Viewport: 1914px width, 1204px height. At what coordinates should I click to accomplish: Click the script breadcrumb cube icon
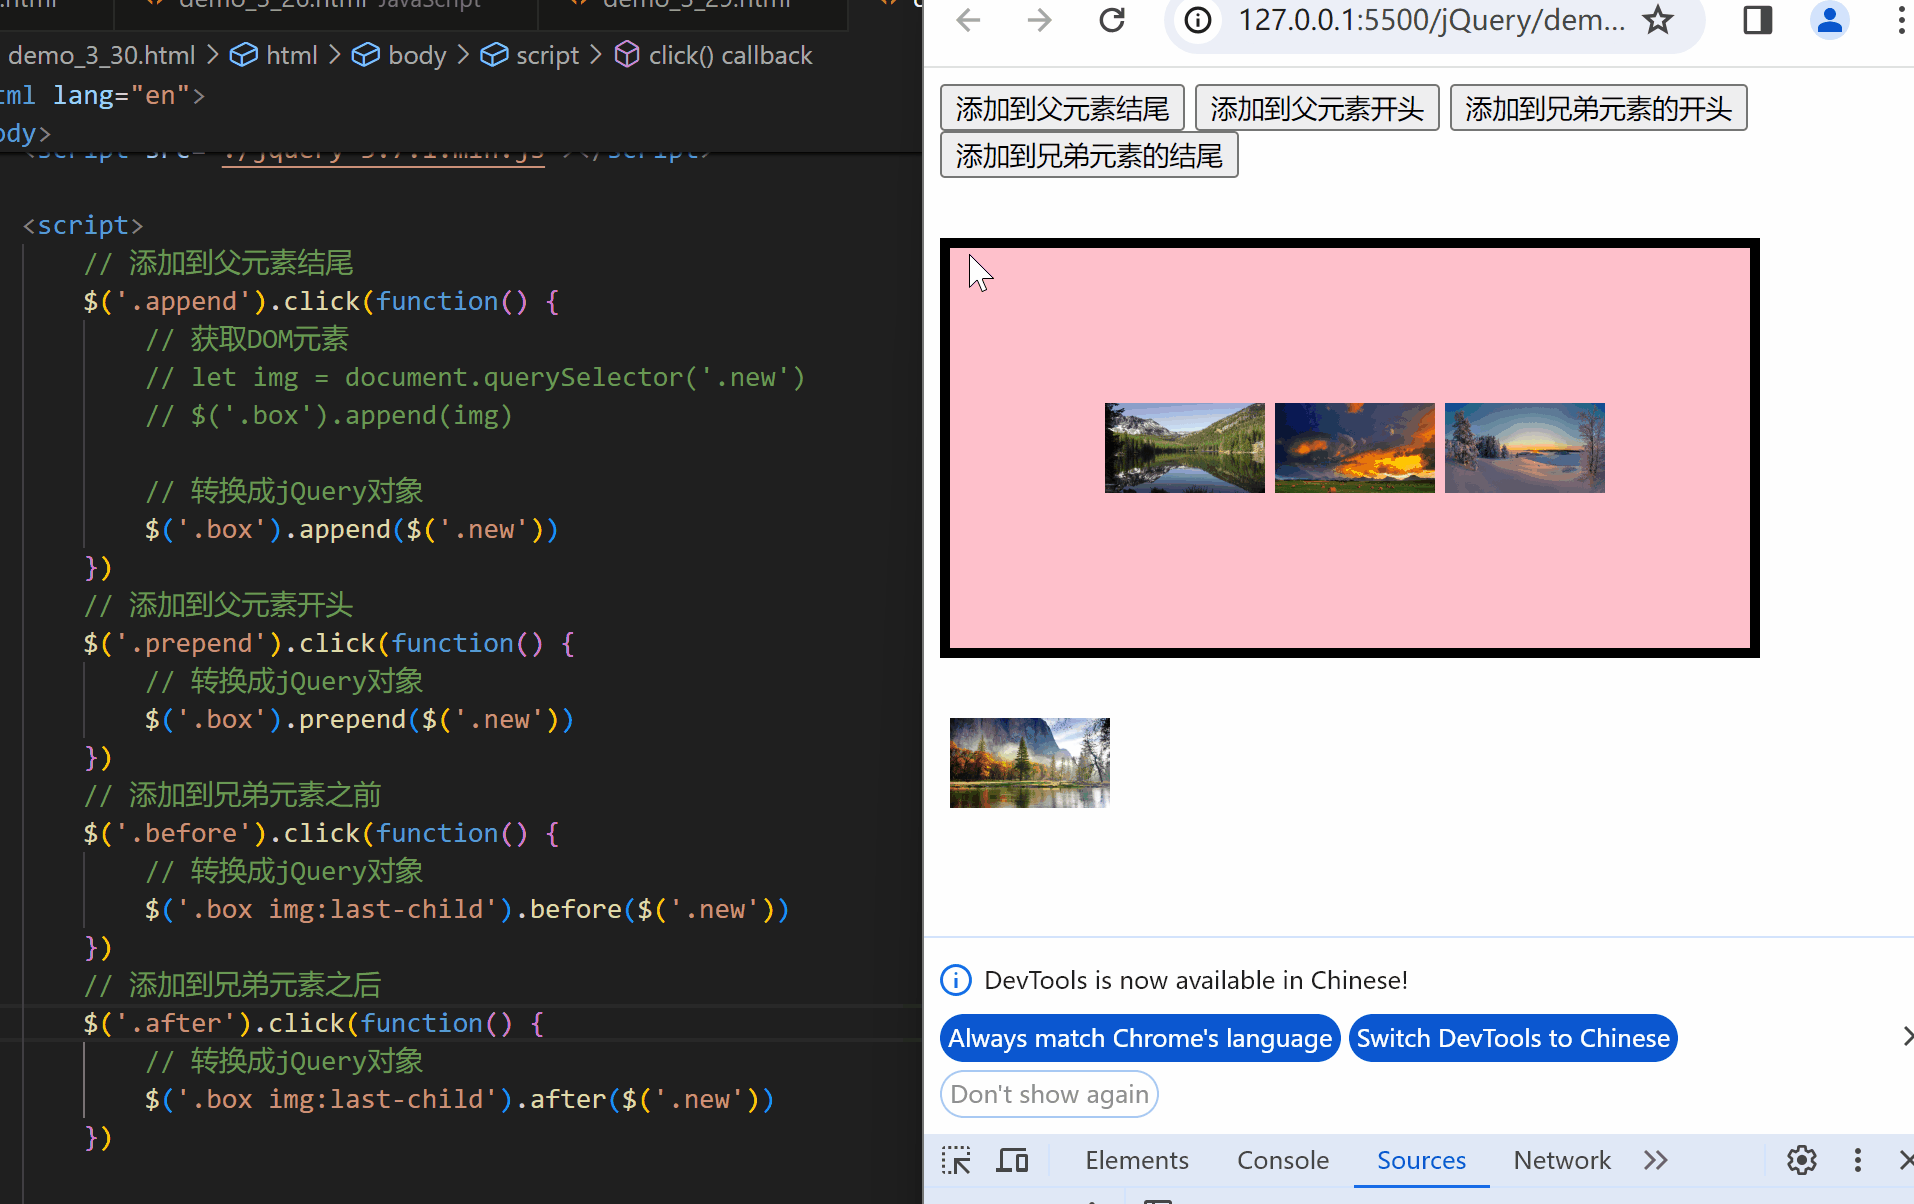(493, 55)
